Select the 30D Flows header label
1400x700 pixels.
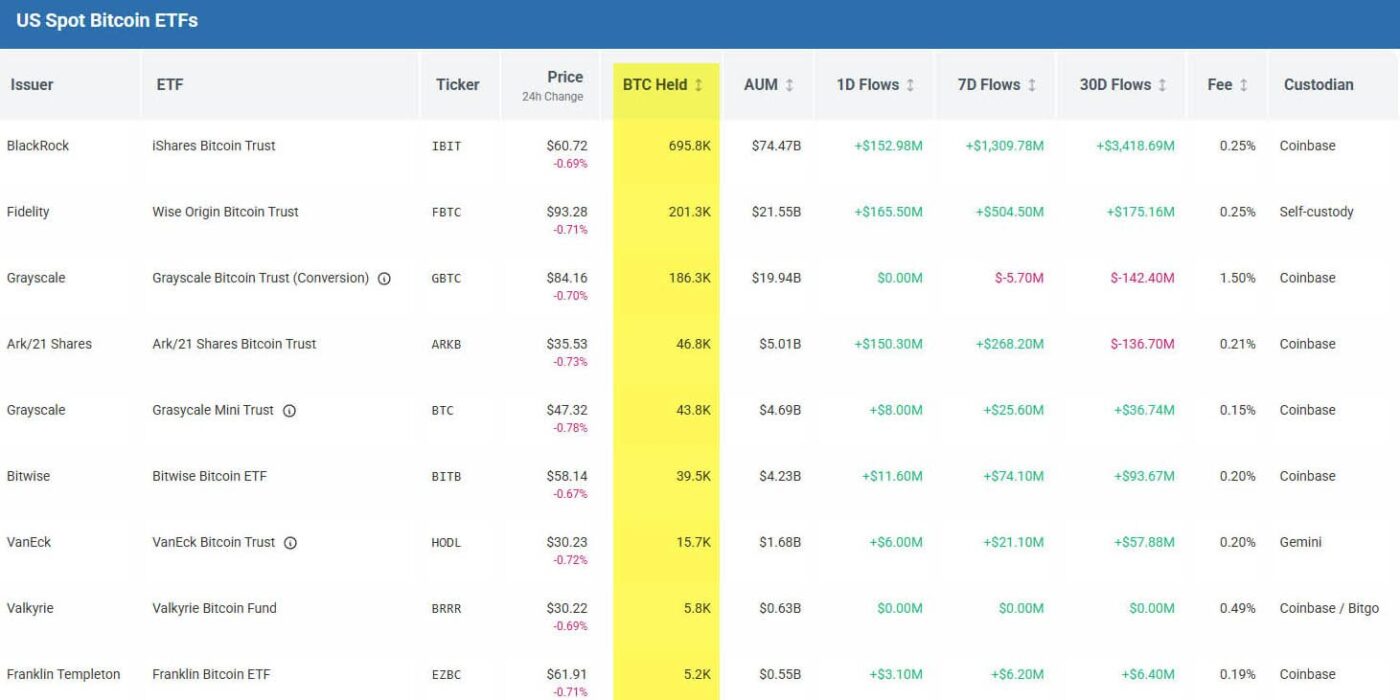pyautogui.click(x=1115, y=85)
